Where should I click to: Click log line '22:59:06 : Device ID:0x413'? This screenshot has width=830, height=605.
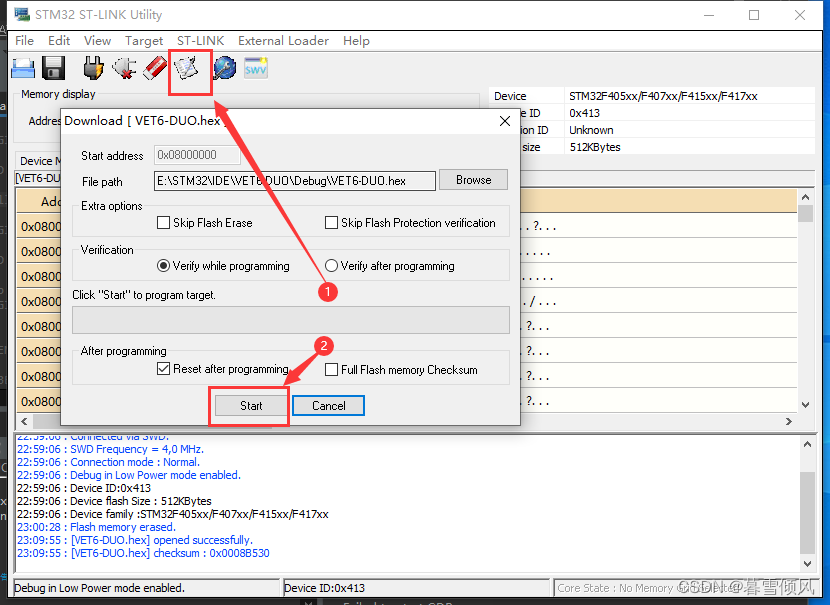[84, 488]
